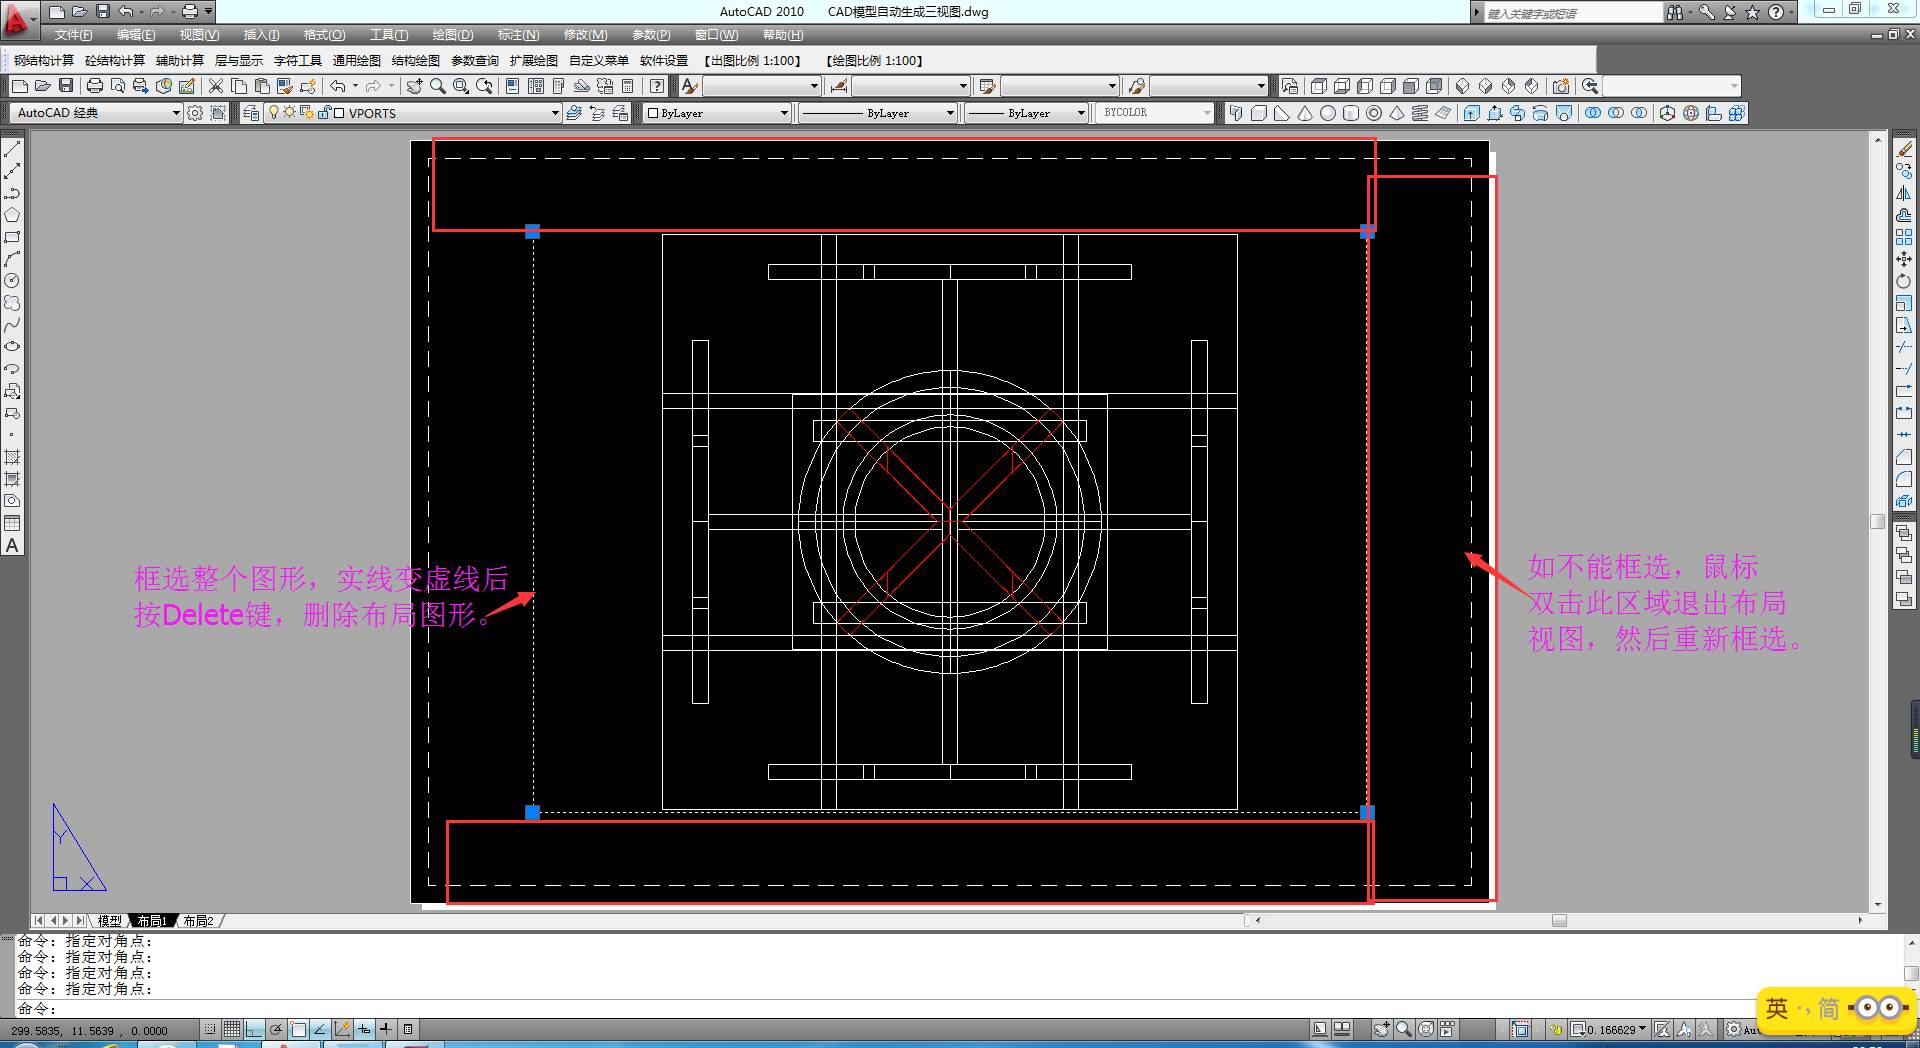Select the Multiline Text 'A' tool
Image resolution: width=1920 pixels, height=1048 pixels.
[12, 545]
